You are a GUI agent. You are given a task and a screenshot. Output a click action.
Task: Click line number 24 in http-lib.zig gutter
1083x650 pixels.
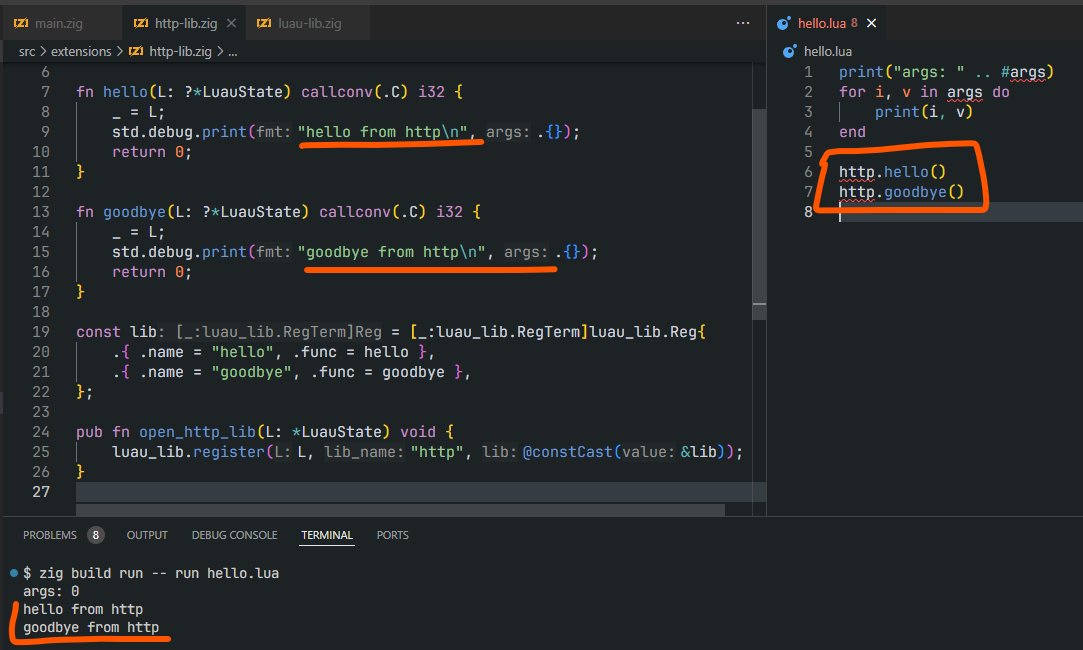[41, 432]
